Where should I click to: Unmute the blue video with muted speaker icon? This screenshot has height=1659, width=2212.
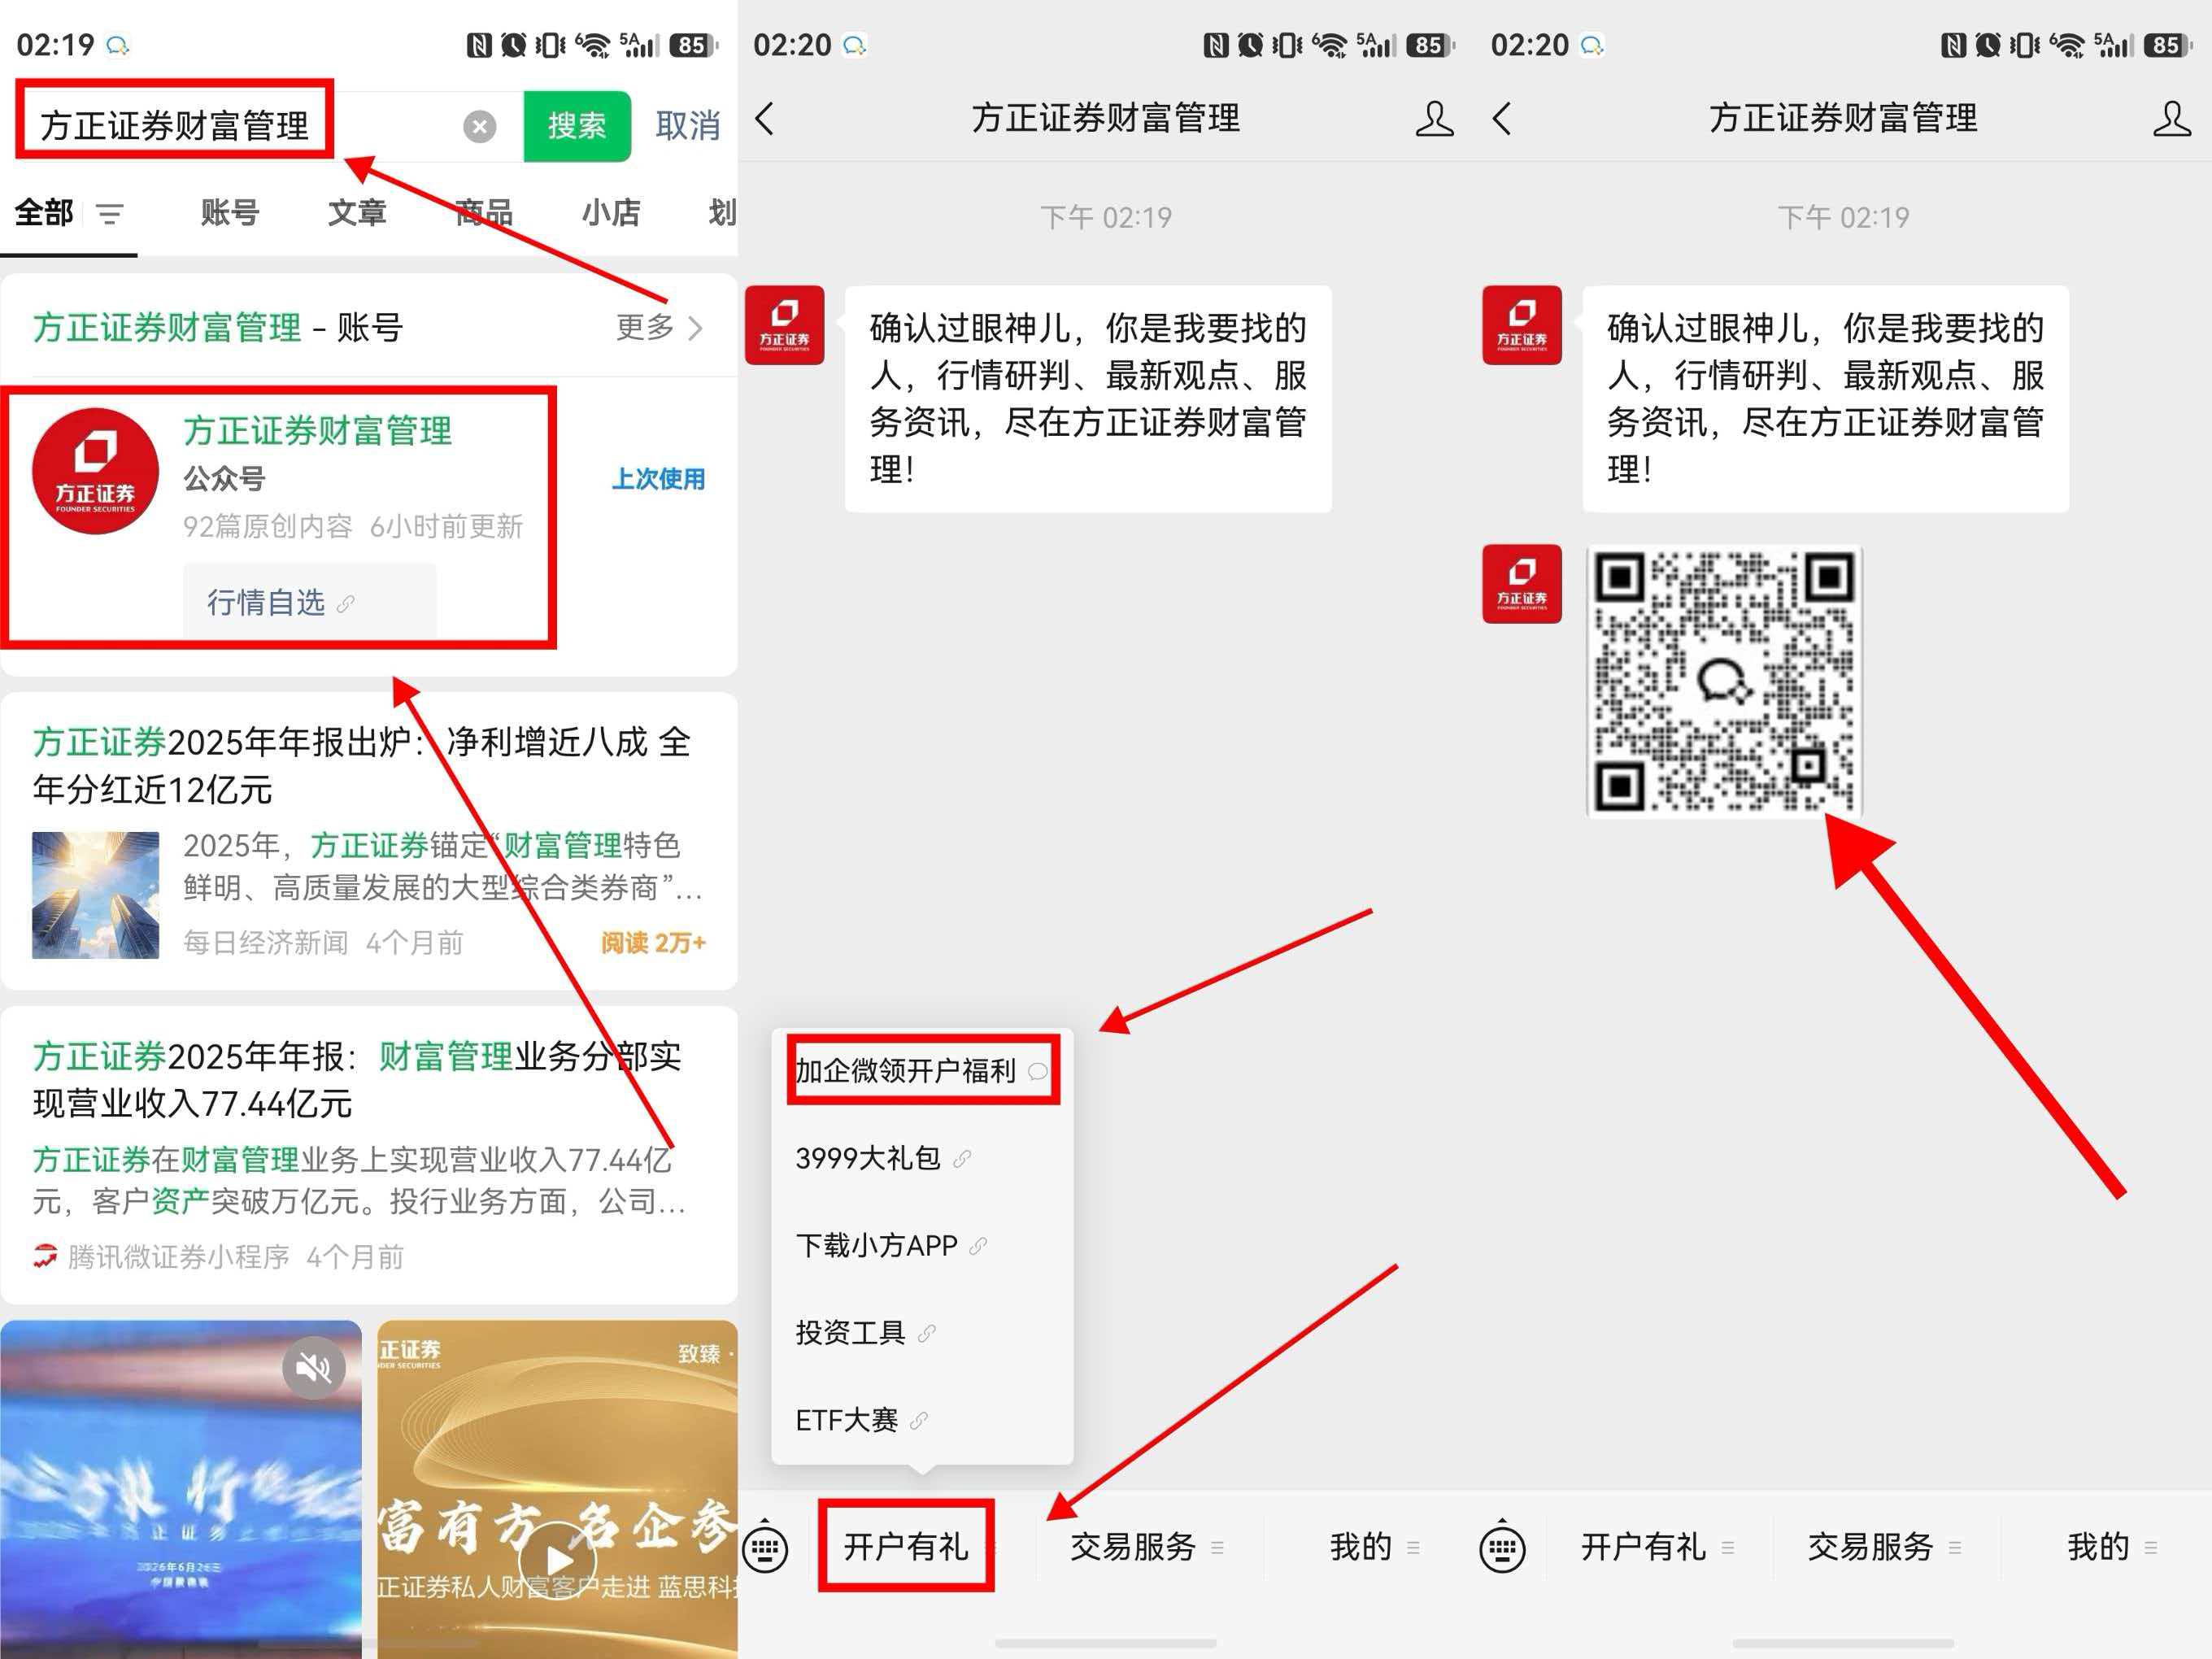pyautogui.click(x=314, y=1367)
